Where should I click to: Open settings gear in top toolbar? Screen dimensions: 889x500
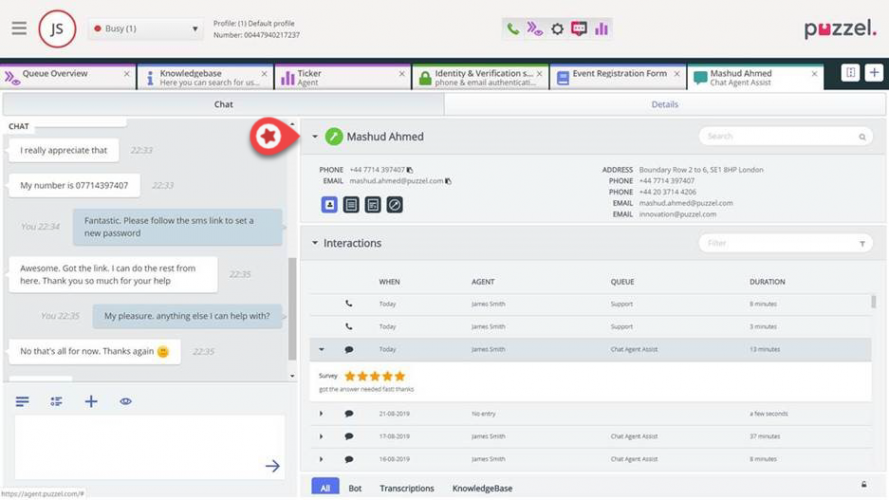coord(557,29)
